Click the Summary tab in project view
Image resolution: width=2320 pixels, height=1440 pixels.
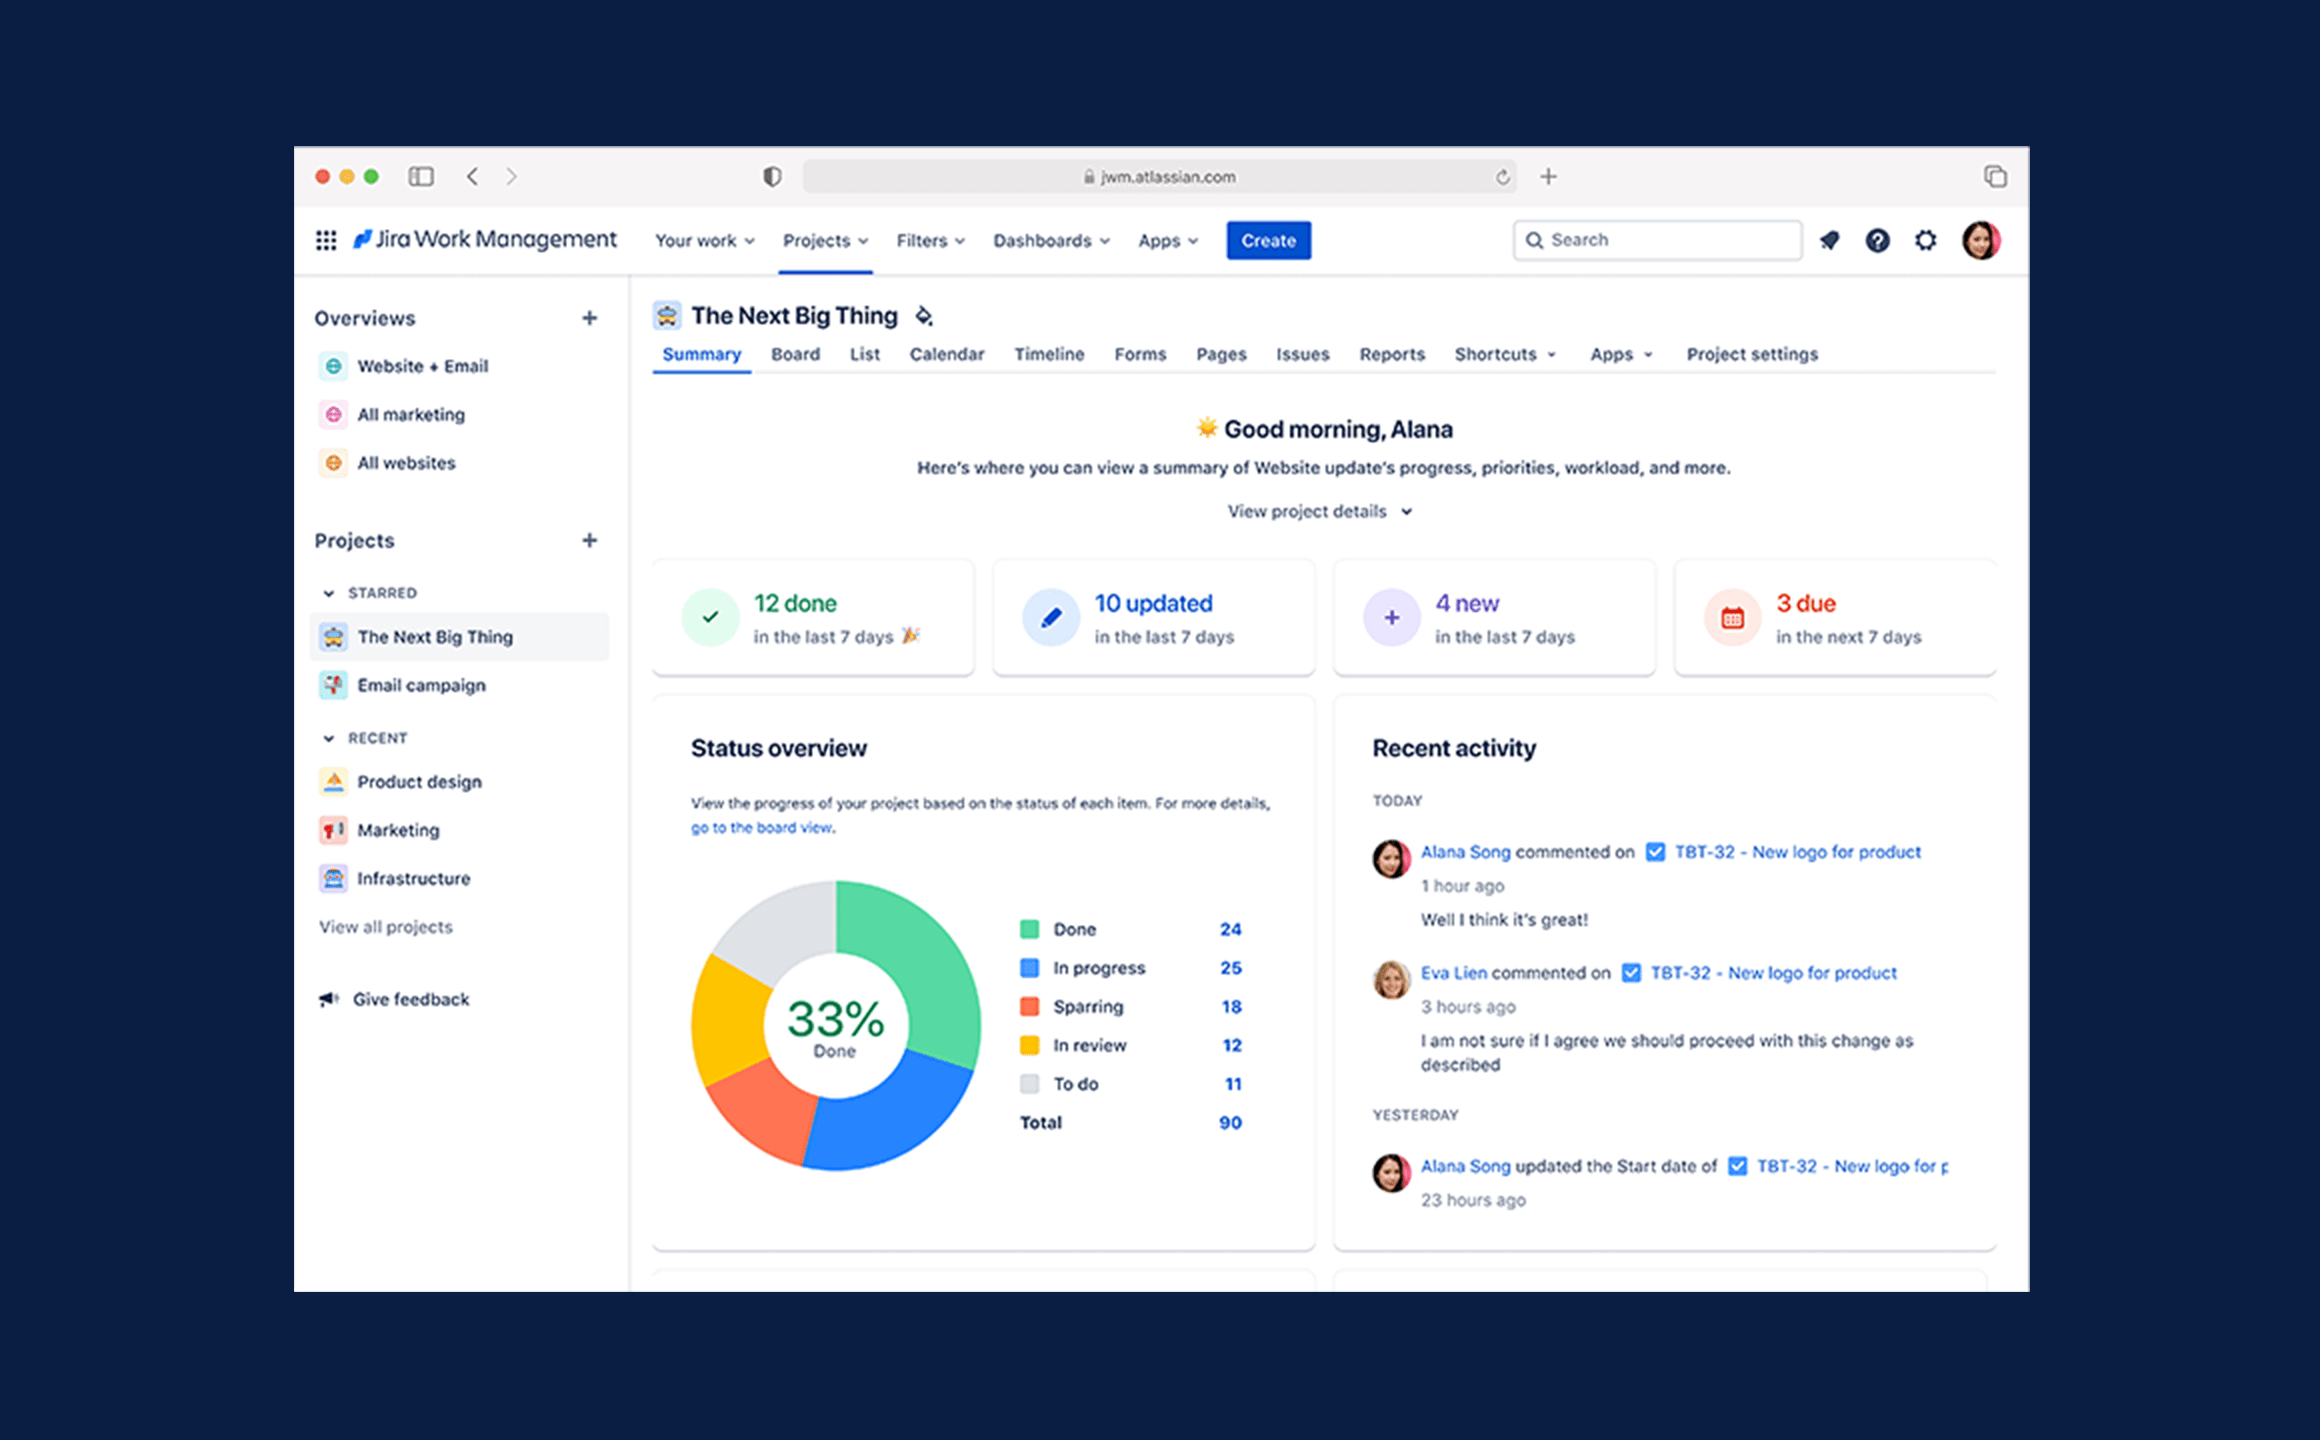[x=701, y=353]
